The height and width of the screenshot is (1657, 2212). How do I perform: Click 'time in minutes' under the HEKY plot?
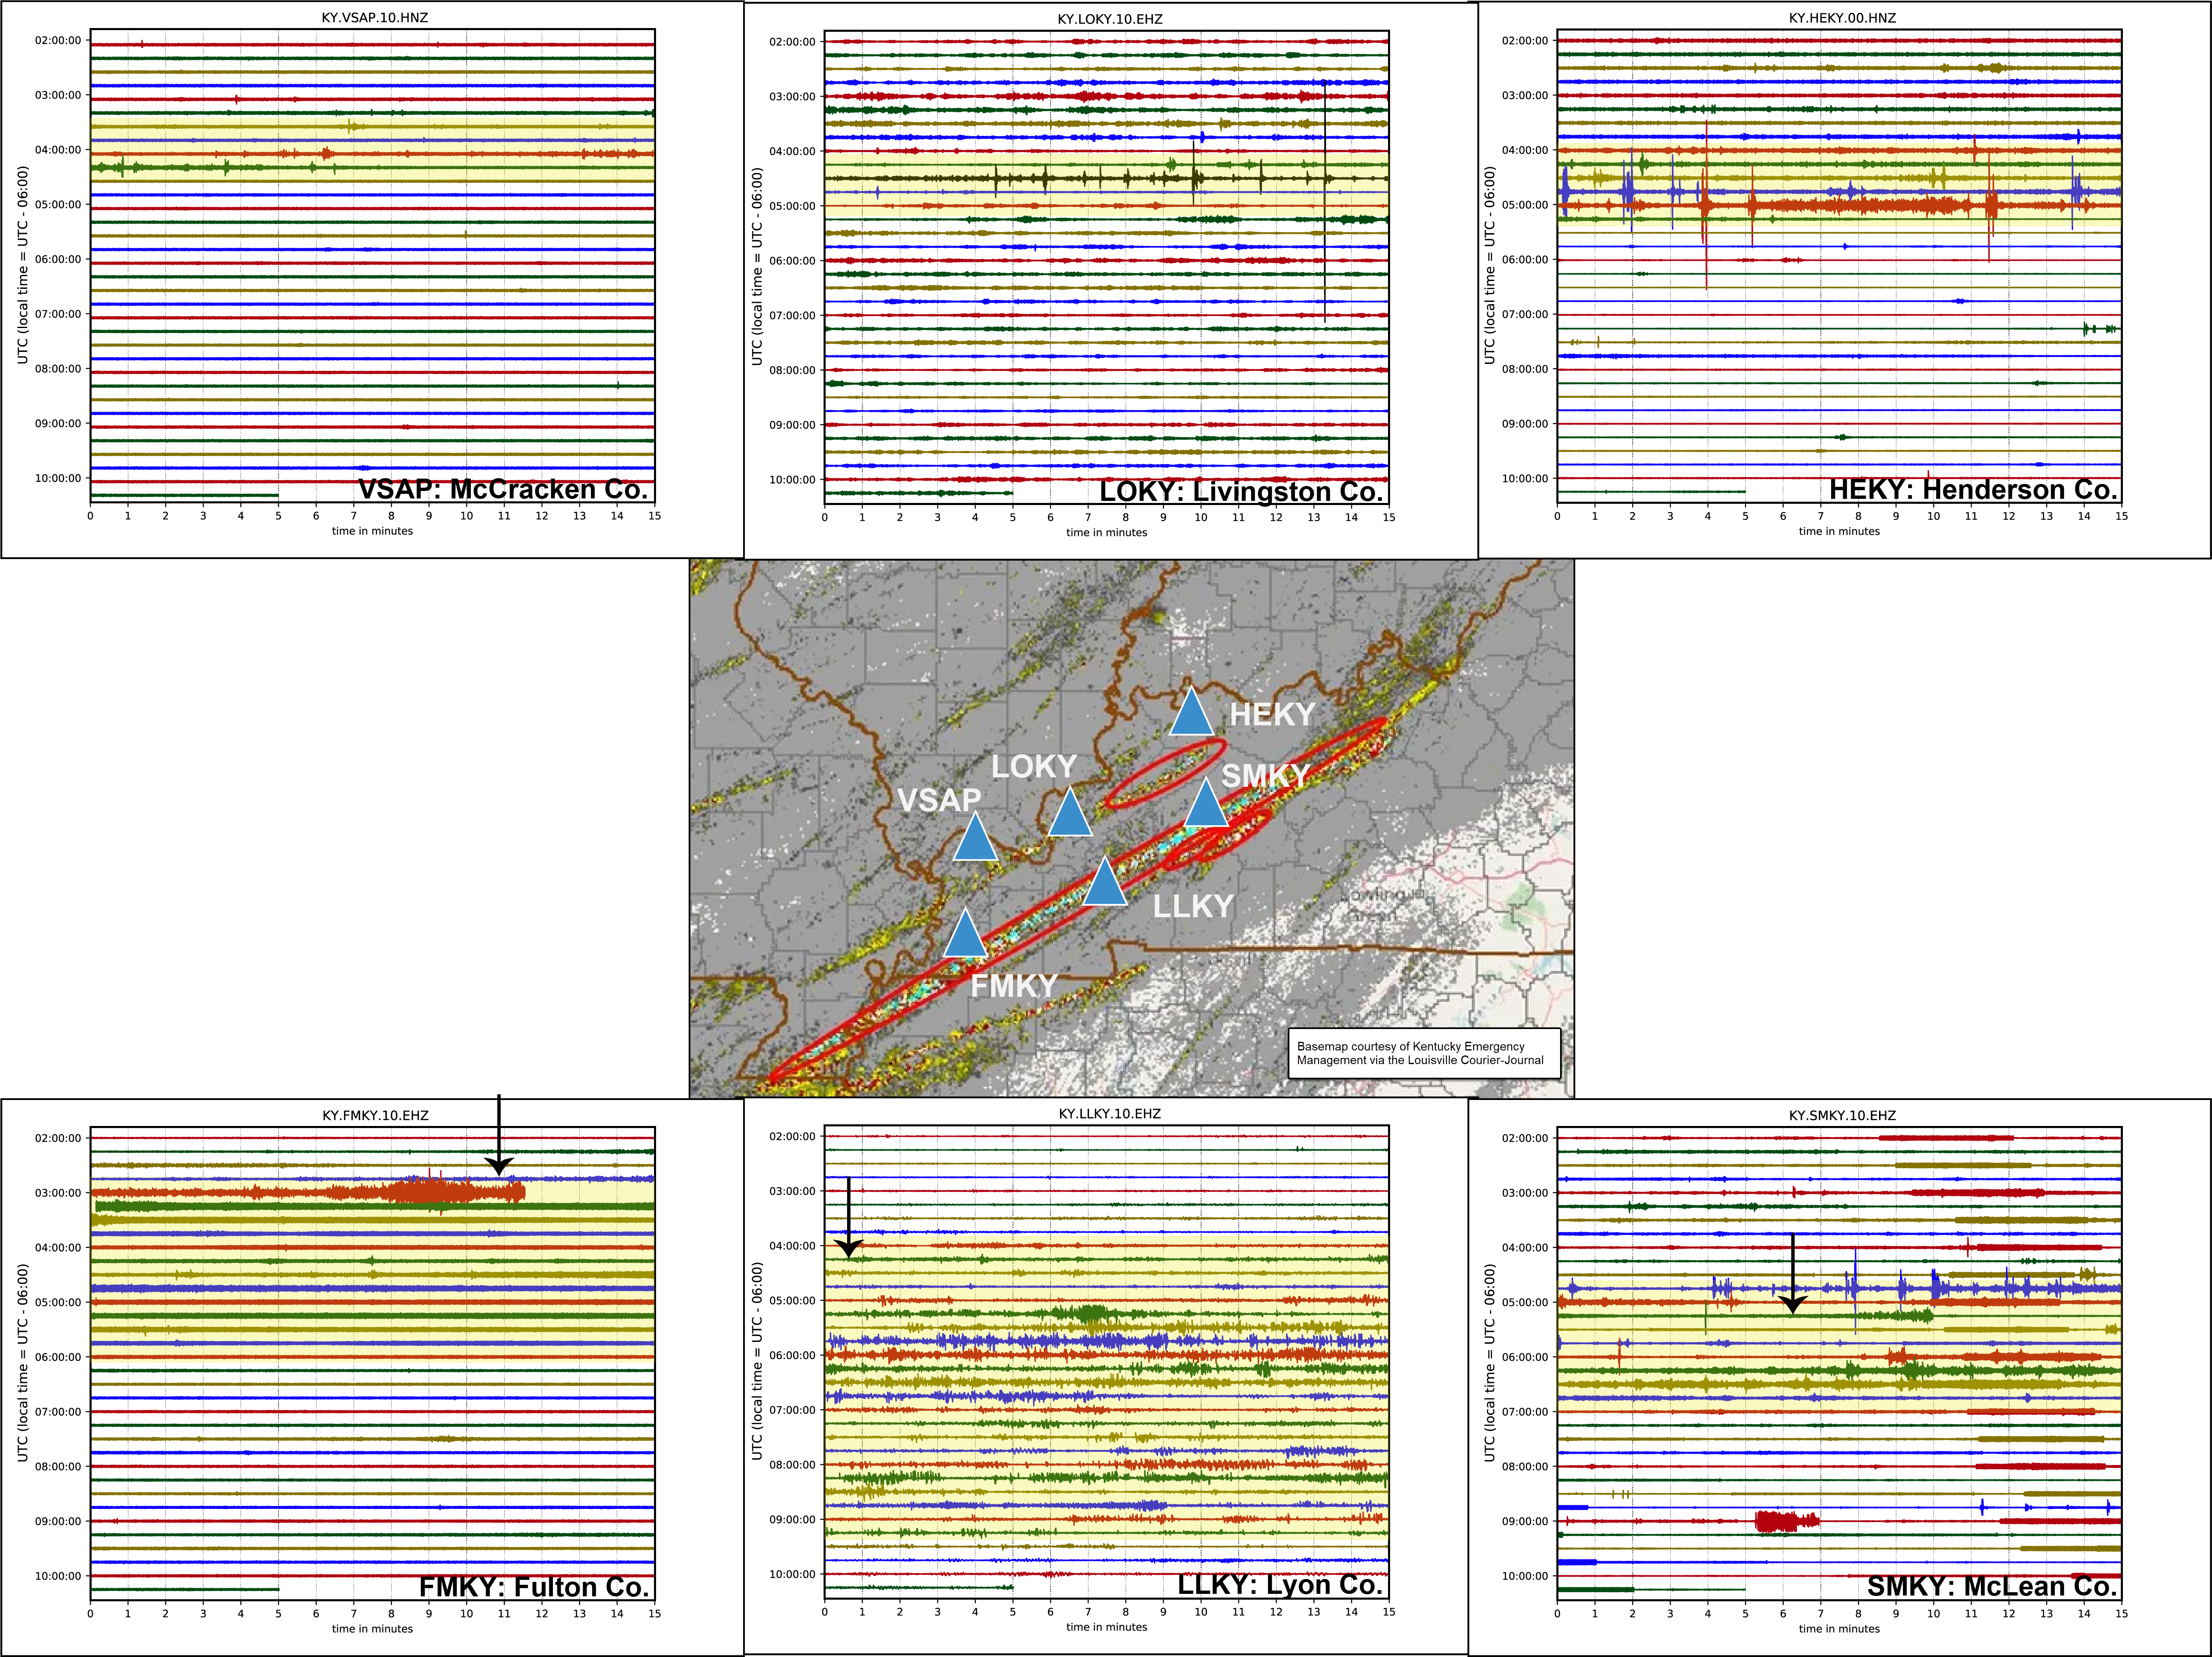click(x=1839, y=531)
